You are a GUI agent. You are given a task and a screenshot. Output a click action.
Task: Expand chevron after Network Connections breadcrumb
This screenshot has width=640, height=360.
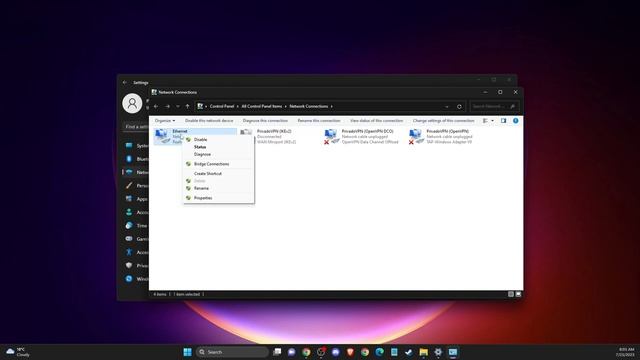click(x=332, y=107)
